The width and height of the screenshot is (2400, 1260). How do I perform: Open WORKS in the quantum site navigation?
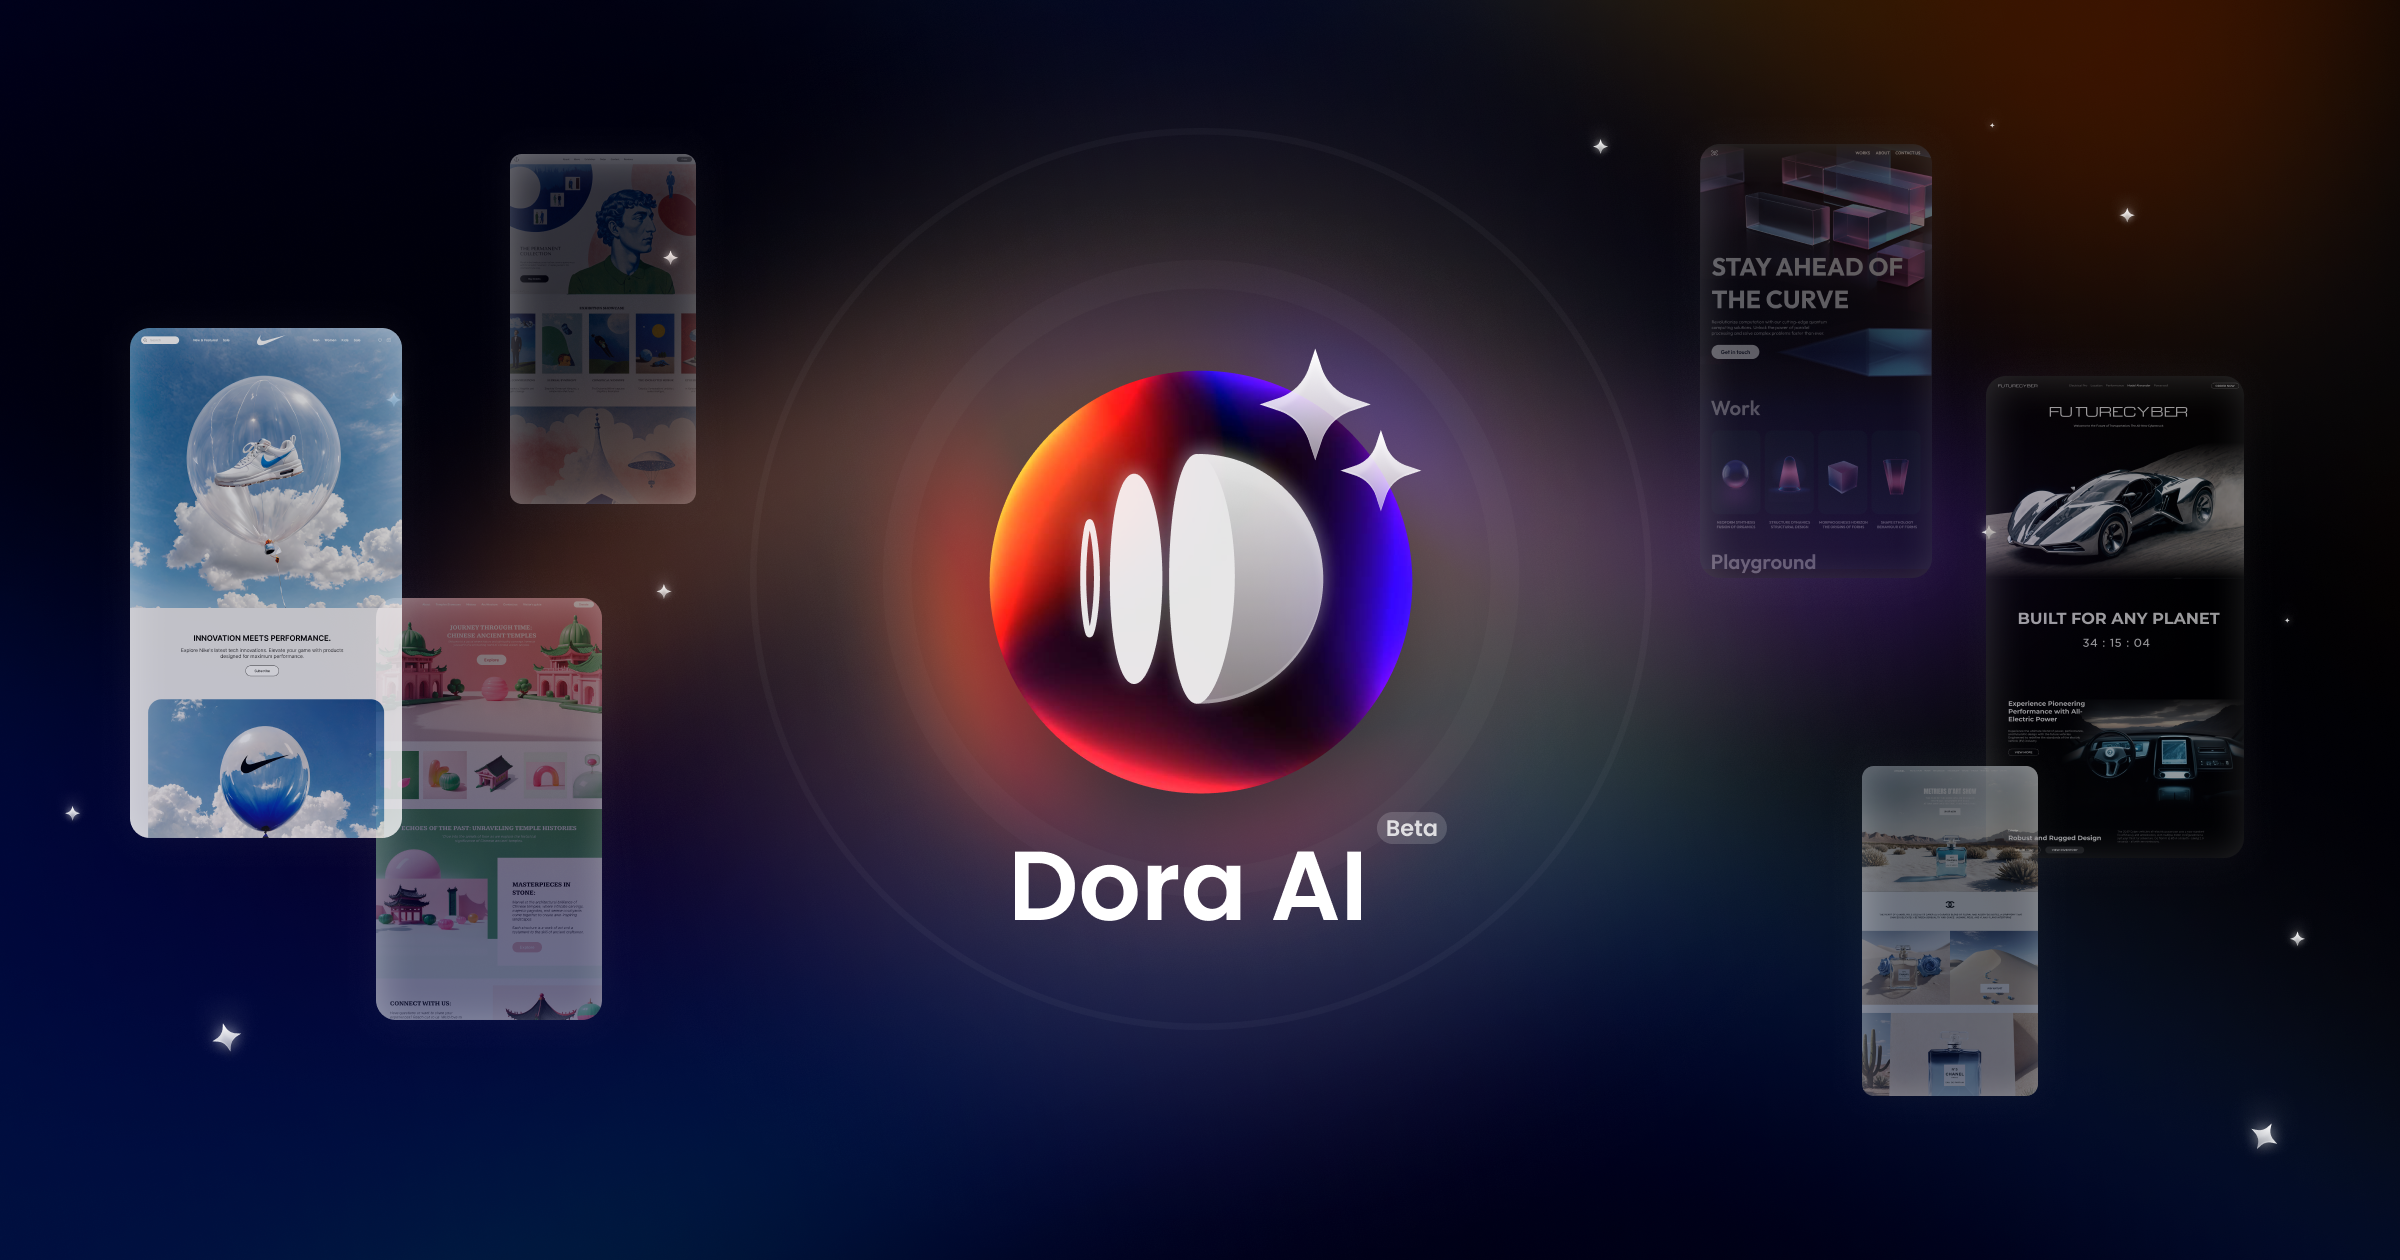point(1863,153)
